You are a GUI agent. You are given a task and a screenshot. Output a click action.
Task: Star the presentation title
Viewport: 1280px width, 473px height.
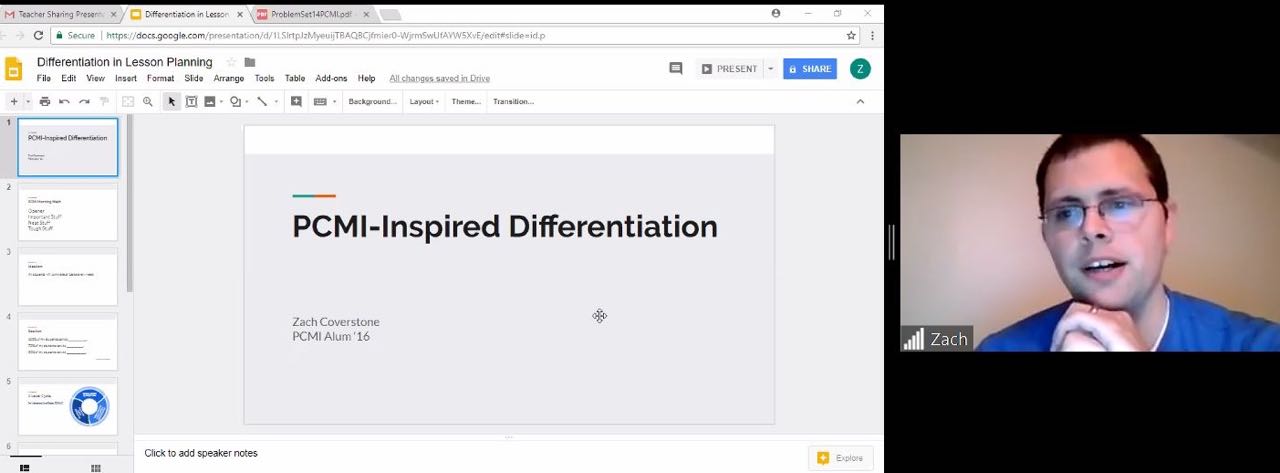point(231,62)
